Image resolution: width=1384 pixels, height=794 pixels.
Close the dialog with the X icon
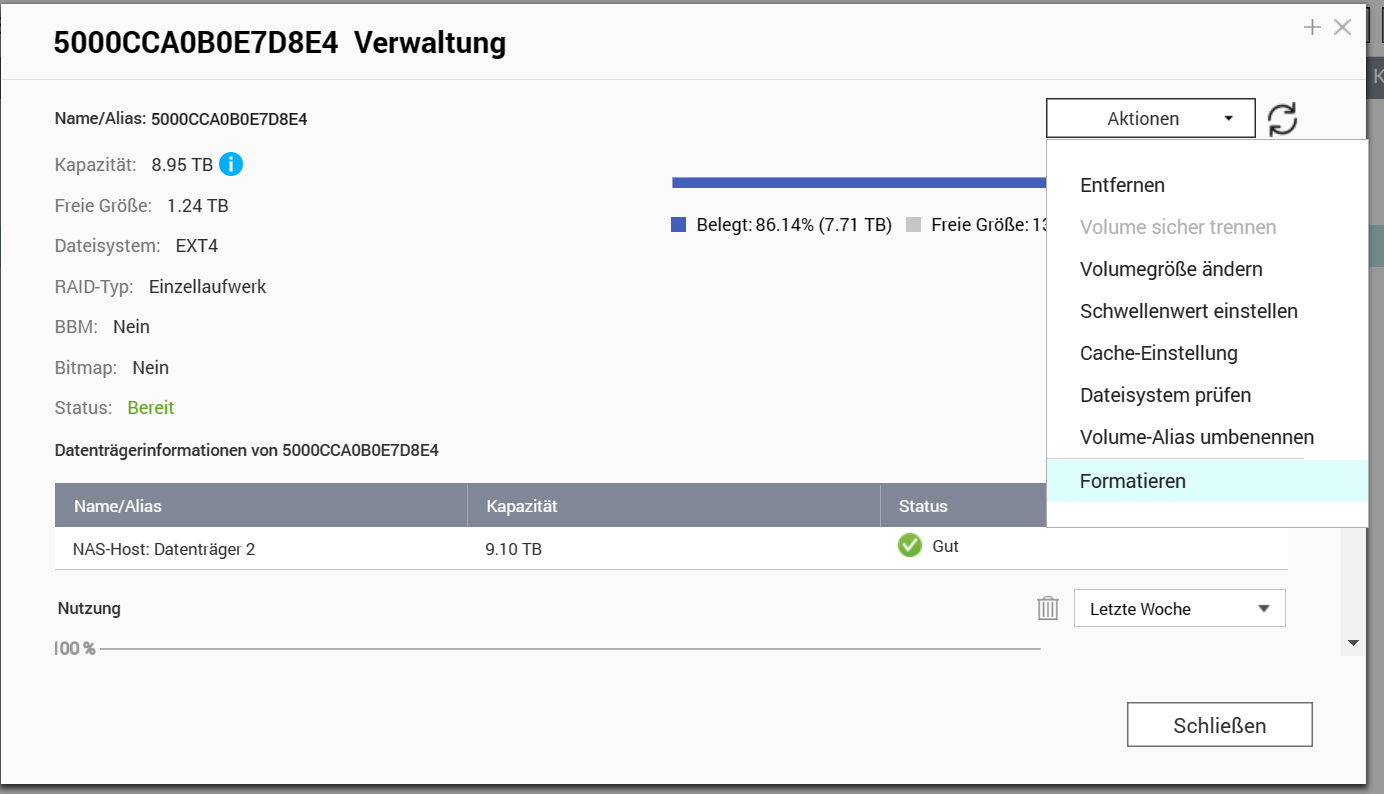[x=1342, y=28]
